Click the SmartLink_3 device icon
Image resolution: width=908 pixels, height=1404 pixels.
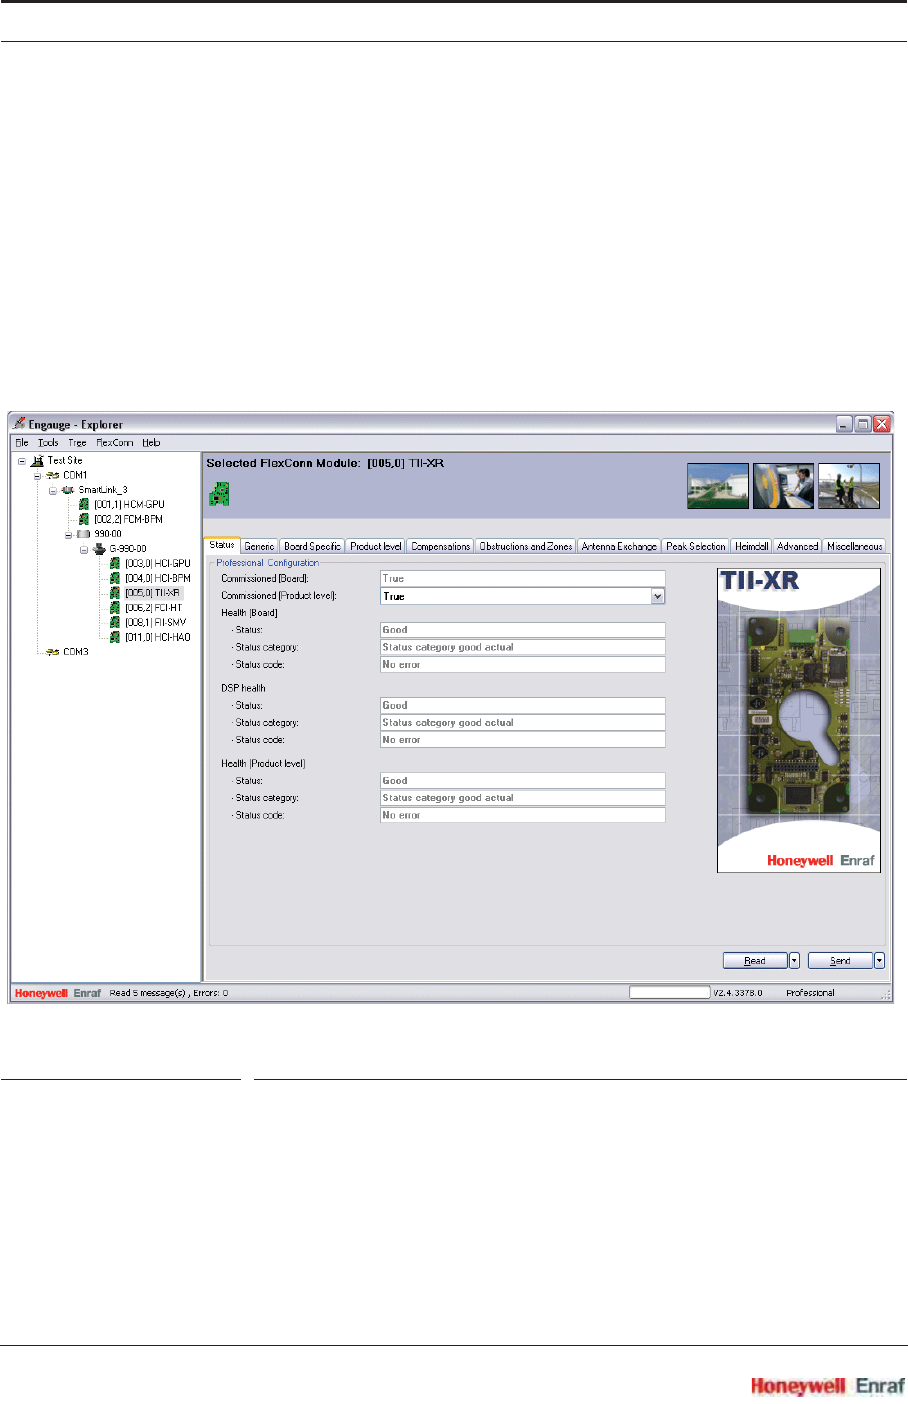click(x=68, y=490)
